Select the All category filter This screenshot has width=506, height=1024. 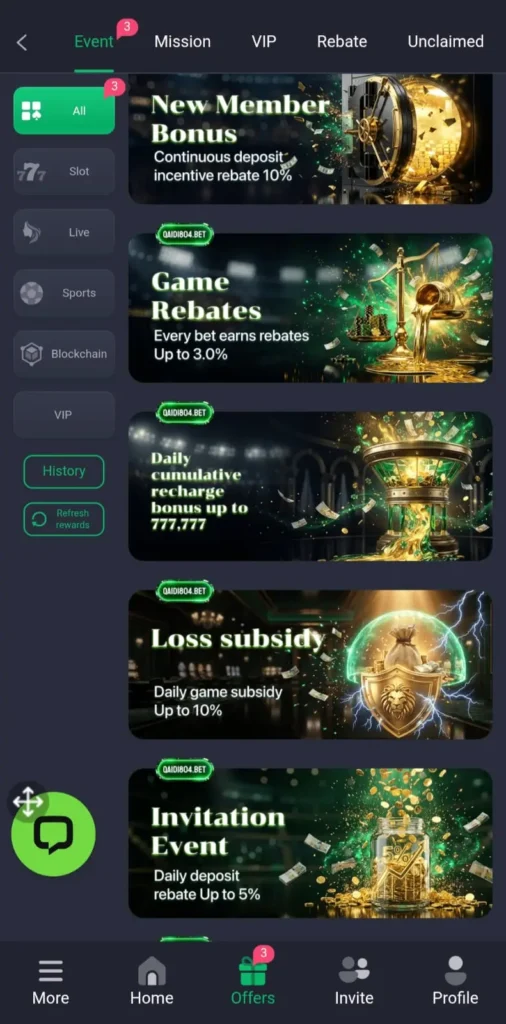click(64, 111)
